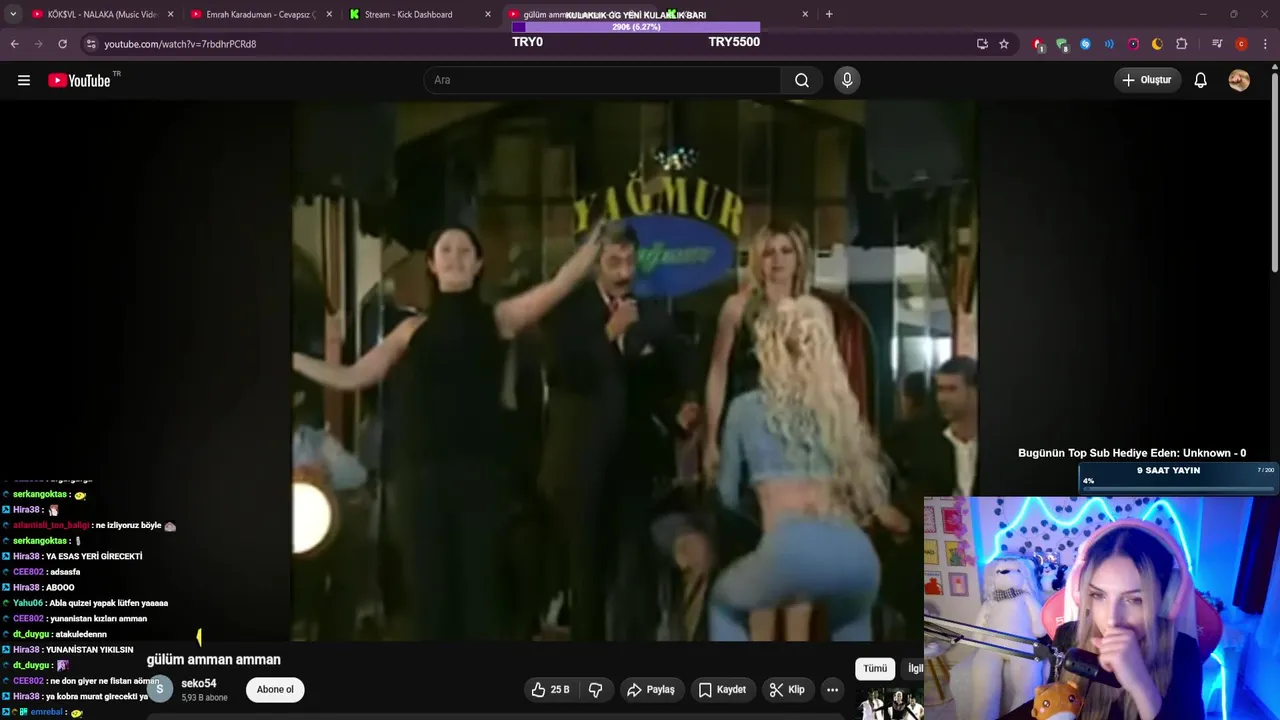Open YouTube notifications bell
Screen dimensions: 1280x720
pos(1200,80)
